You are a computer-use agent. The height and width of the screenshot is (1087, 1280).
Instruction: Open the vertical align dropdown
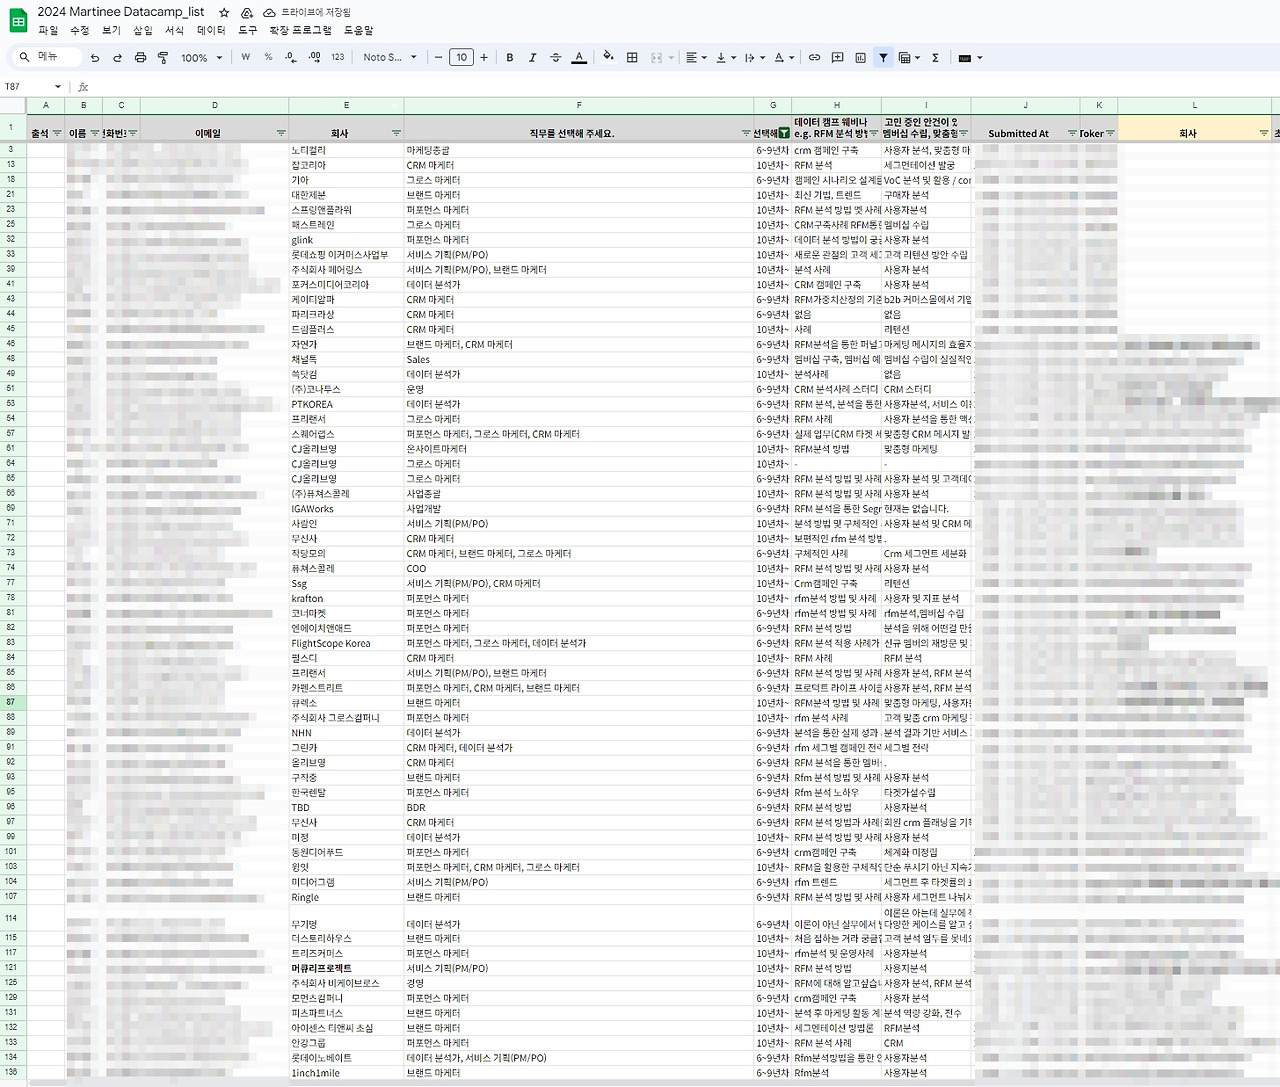(725, 58)
